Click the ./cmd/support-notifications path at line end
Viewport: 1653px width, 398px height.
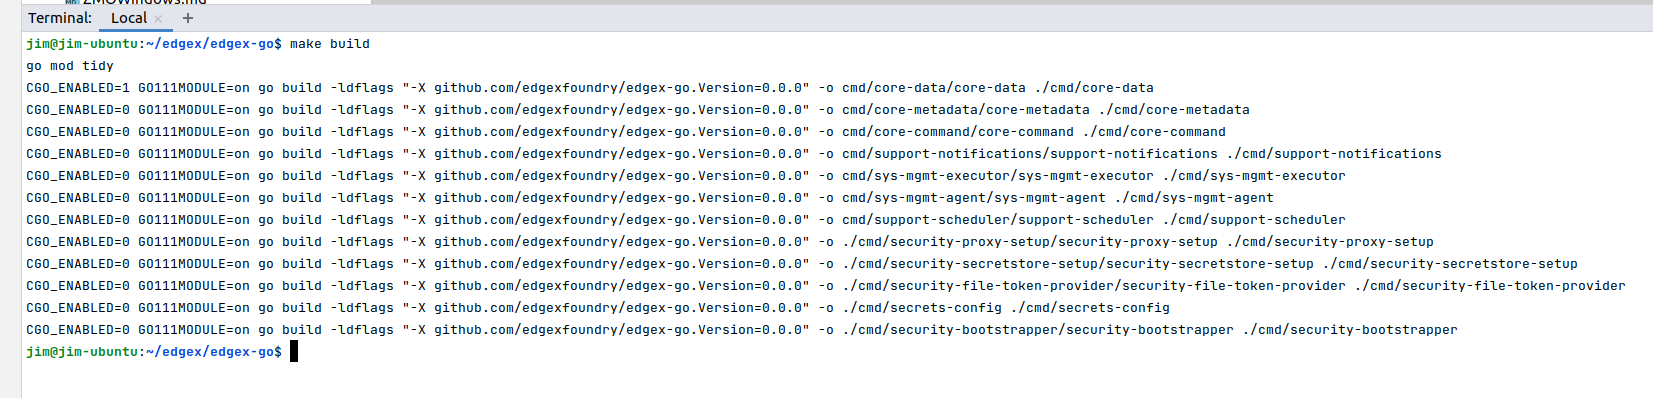[1334, 154]
